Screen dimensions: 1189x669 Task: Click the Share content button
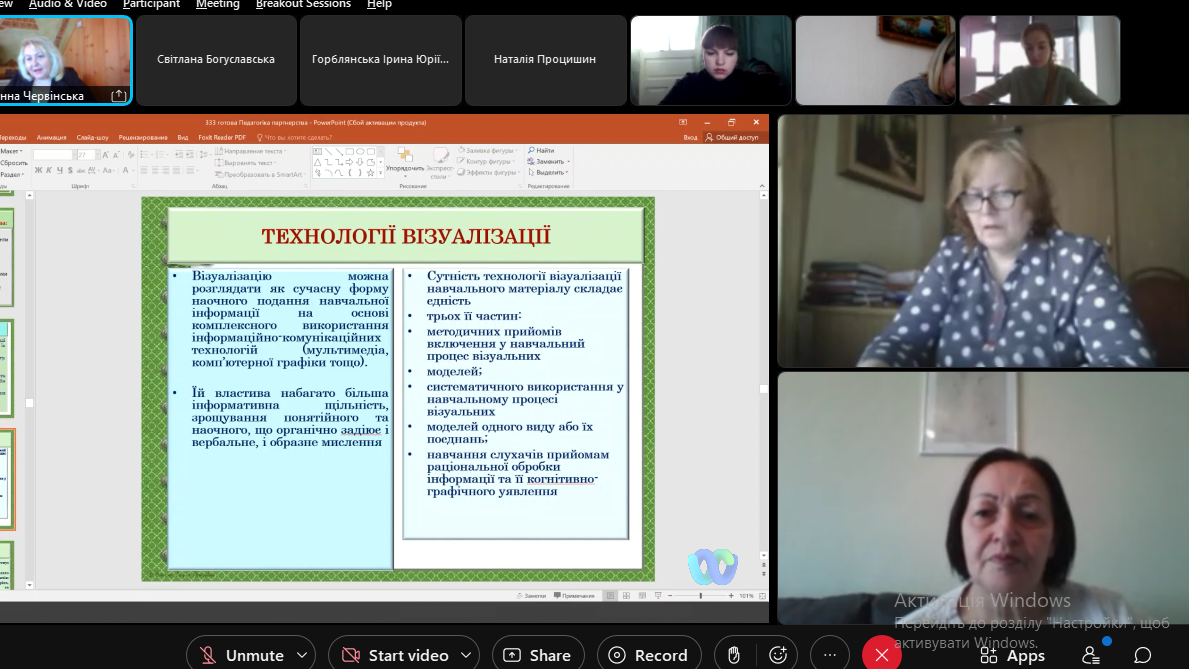pyautogui.click(x=538, y=655)
